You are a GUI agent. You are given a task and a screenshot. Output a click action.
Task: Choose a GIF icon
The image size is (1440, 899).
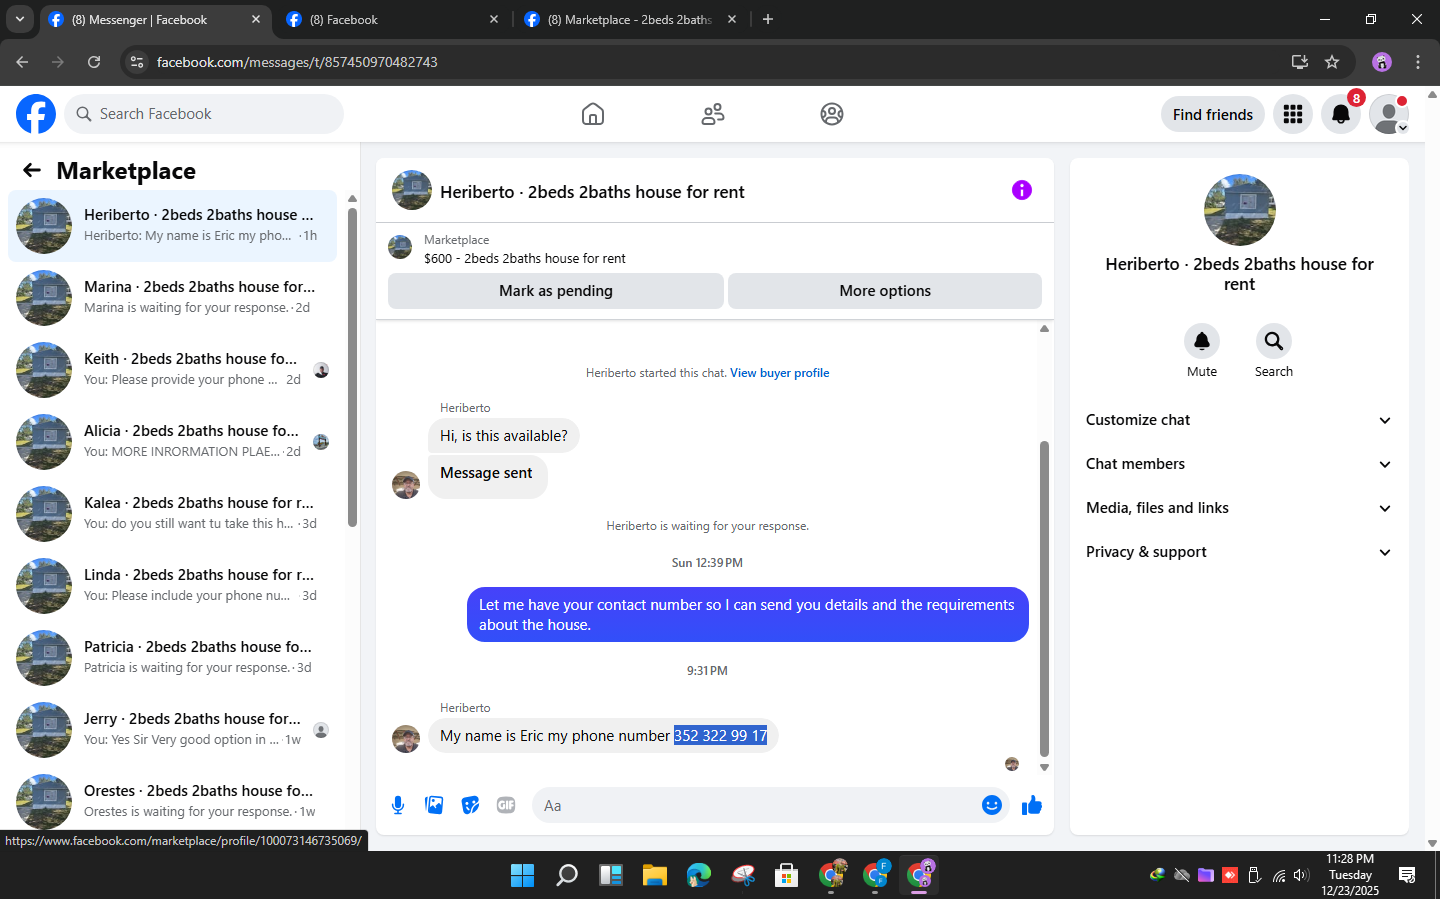[x=506, y=805]
